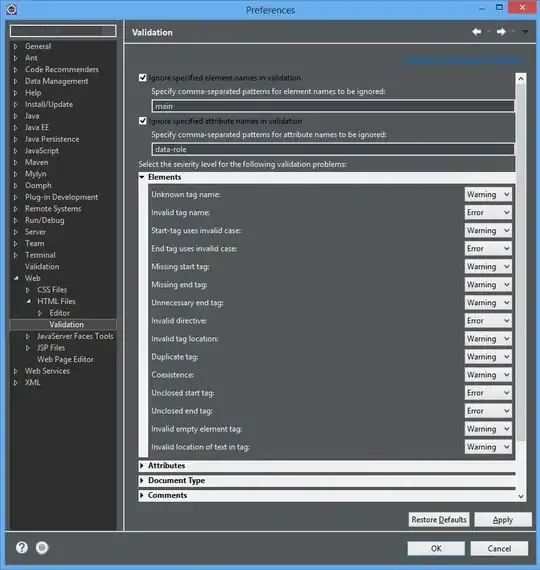Open Invalid tag name severity dropdown
This screenshot has height=570, width=540.
click(x=488, y=212)
